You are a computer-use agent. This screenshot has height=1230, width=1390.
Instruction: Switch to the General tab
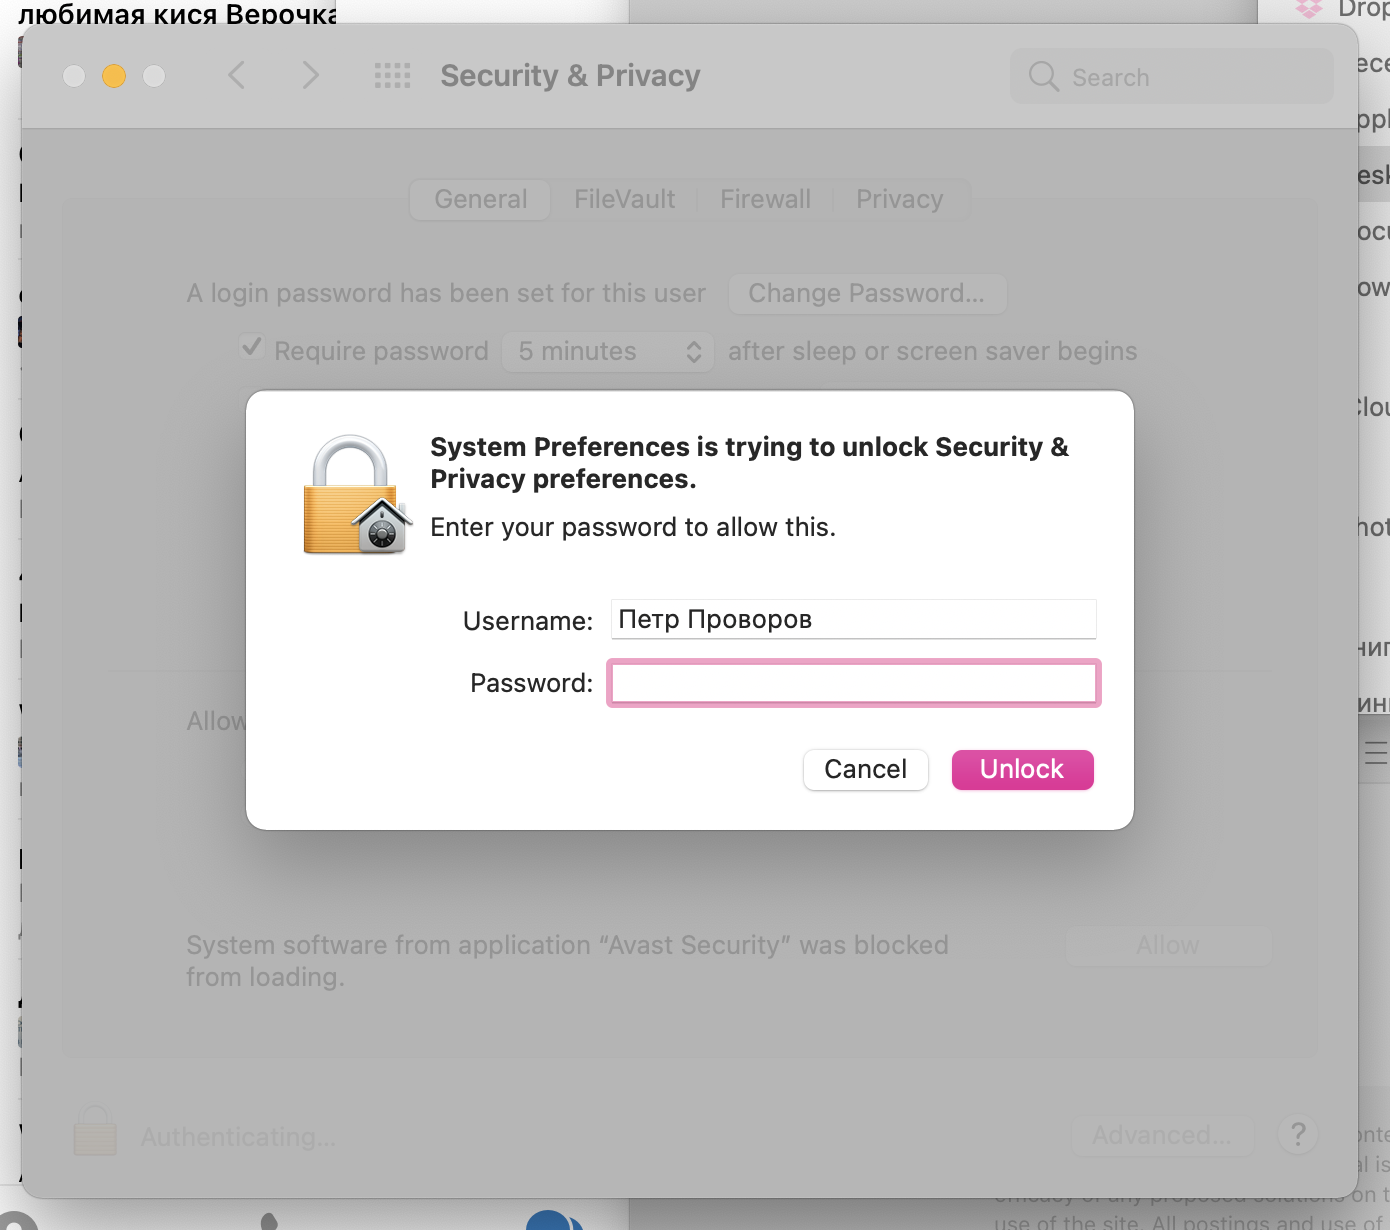coord(481,199)
